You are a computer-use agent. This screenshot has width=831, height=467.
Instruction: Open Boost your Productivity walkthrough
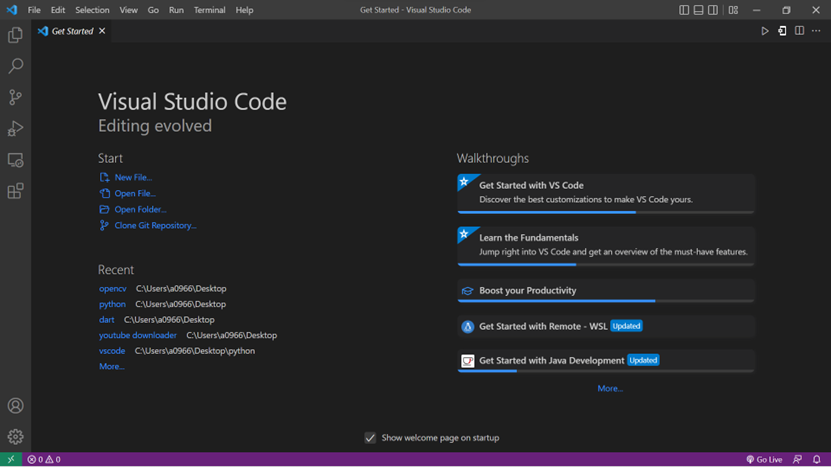point(606,290)
